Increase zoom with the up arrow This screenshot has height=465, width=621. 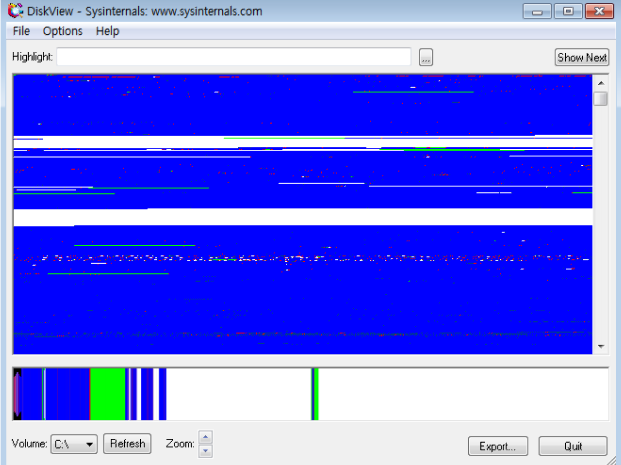pyautogui.click(x=206, y=437)
